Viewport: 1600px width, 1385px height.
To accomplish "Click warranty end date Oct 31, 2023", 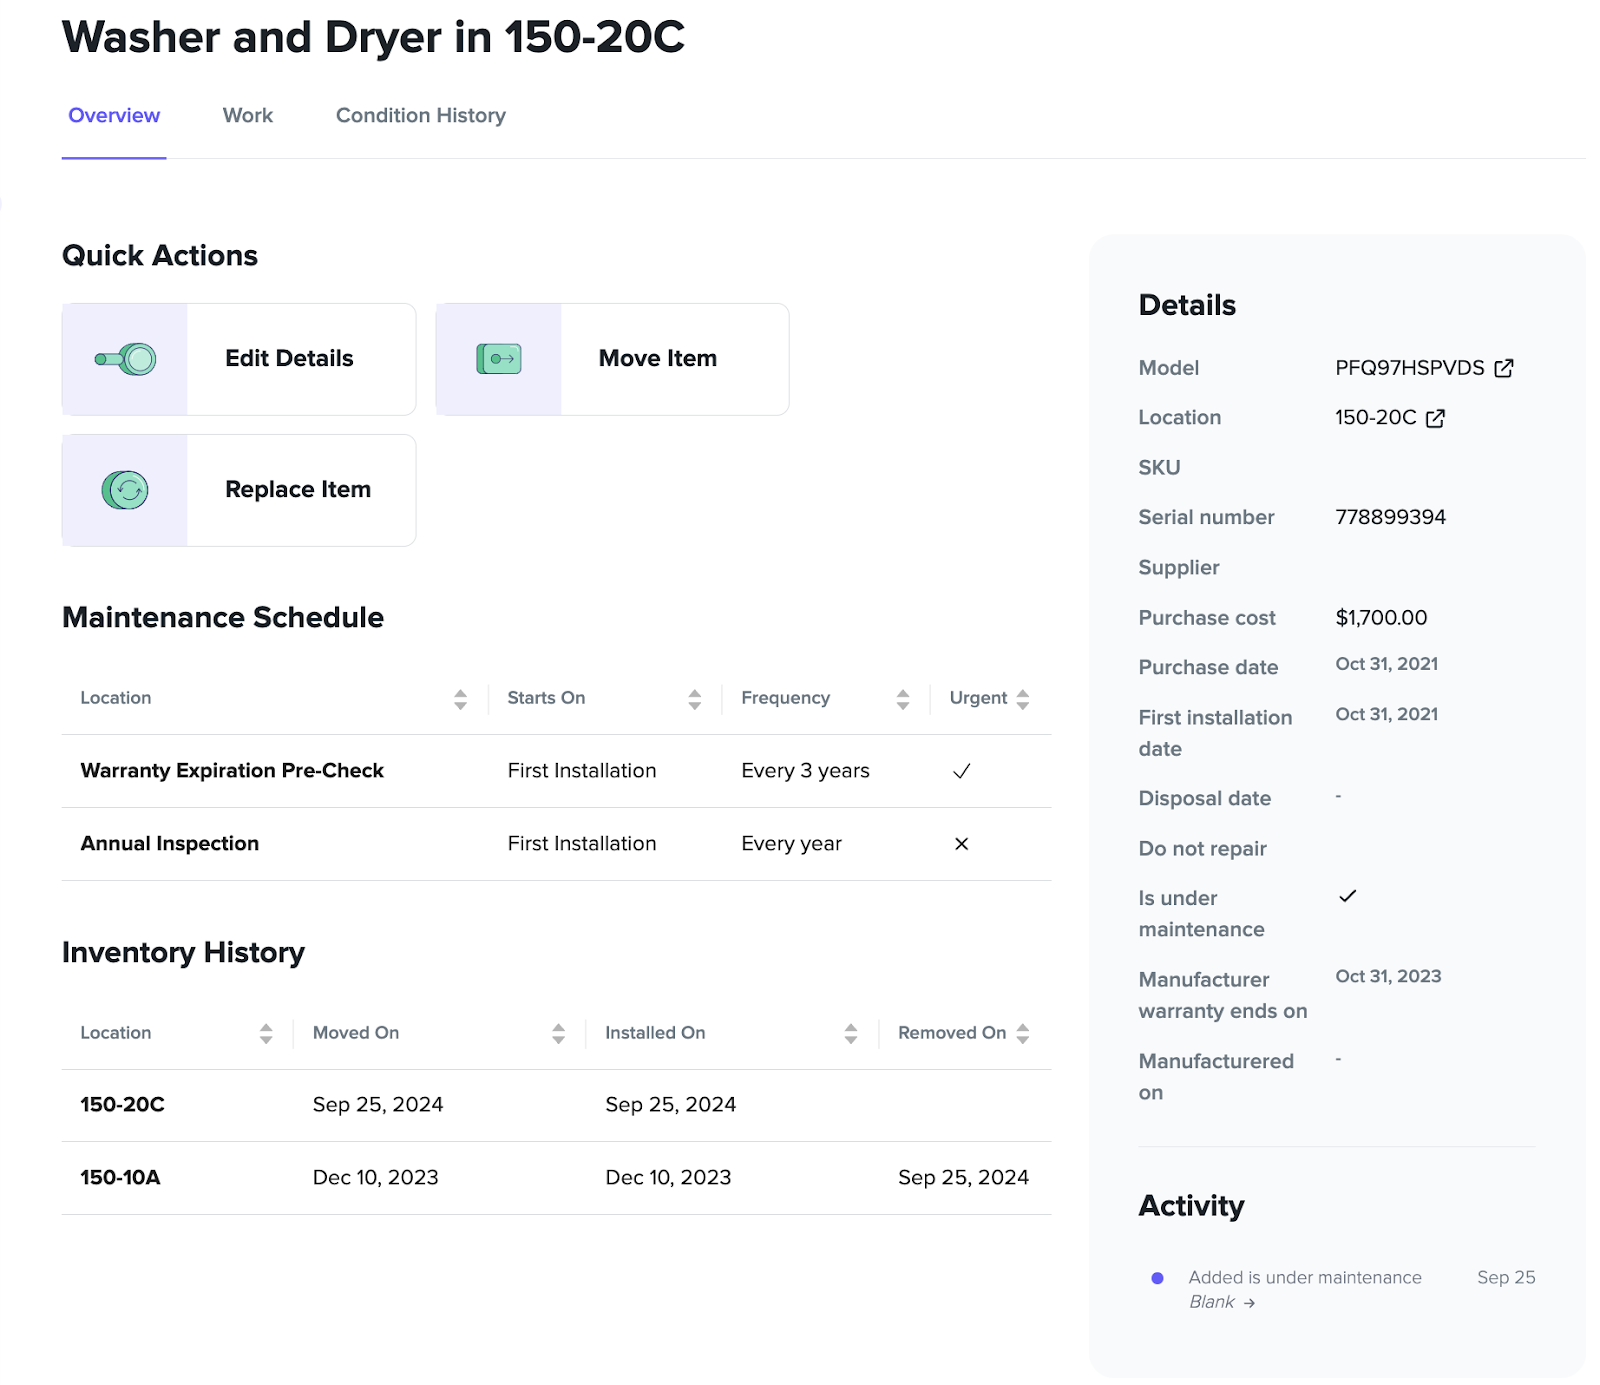I will click(x=1388, y=976).
